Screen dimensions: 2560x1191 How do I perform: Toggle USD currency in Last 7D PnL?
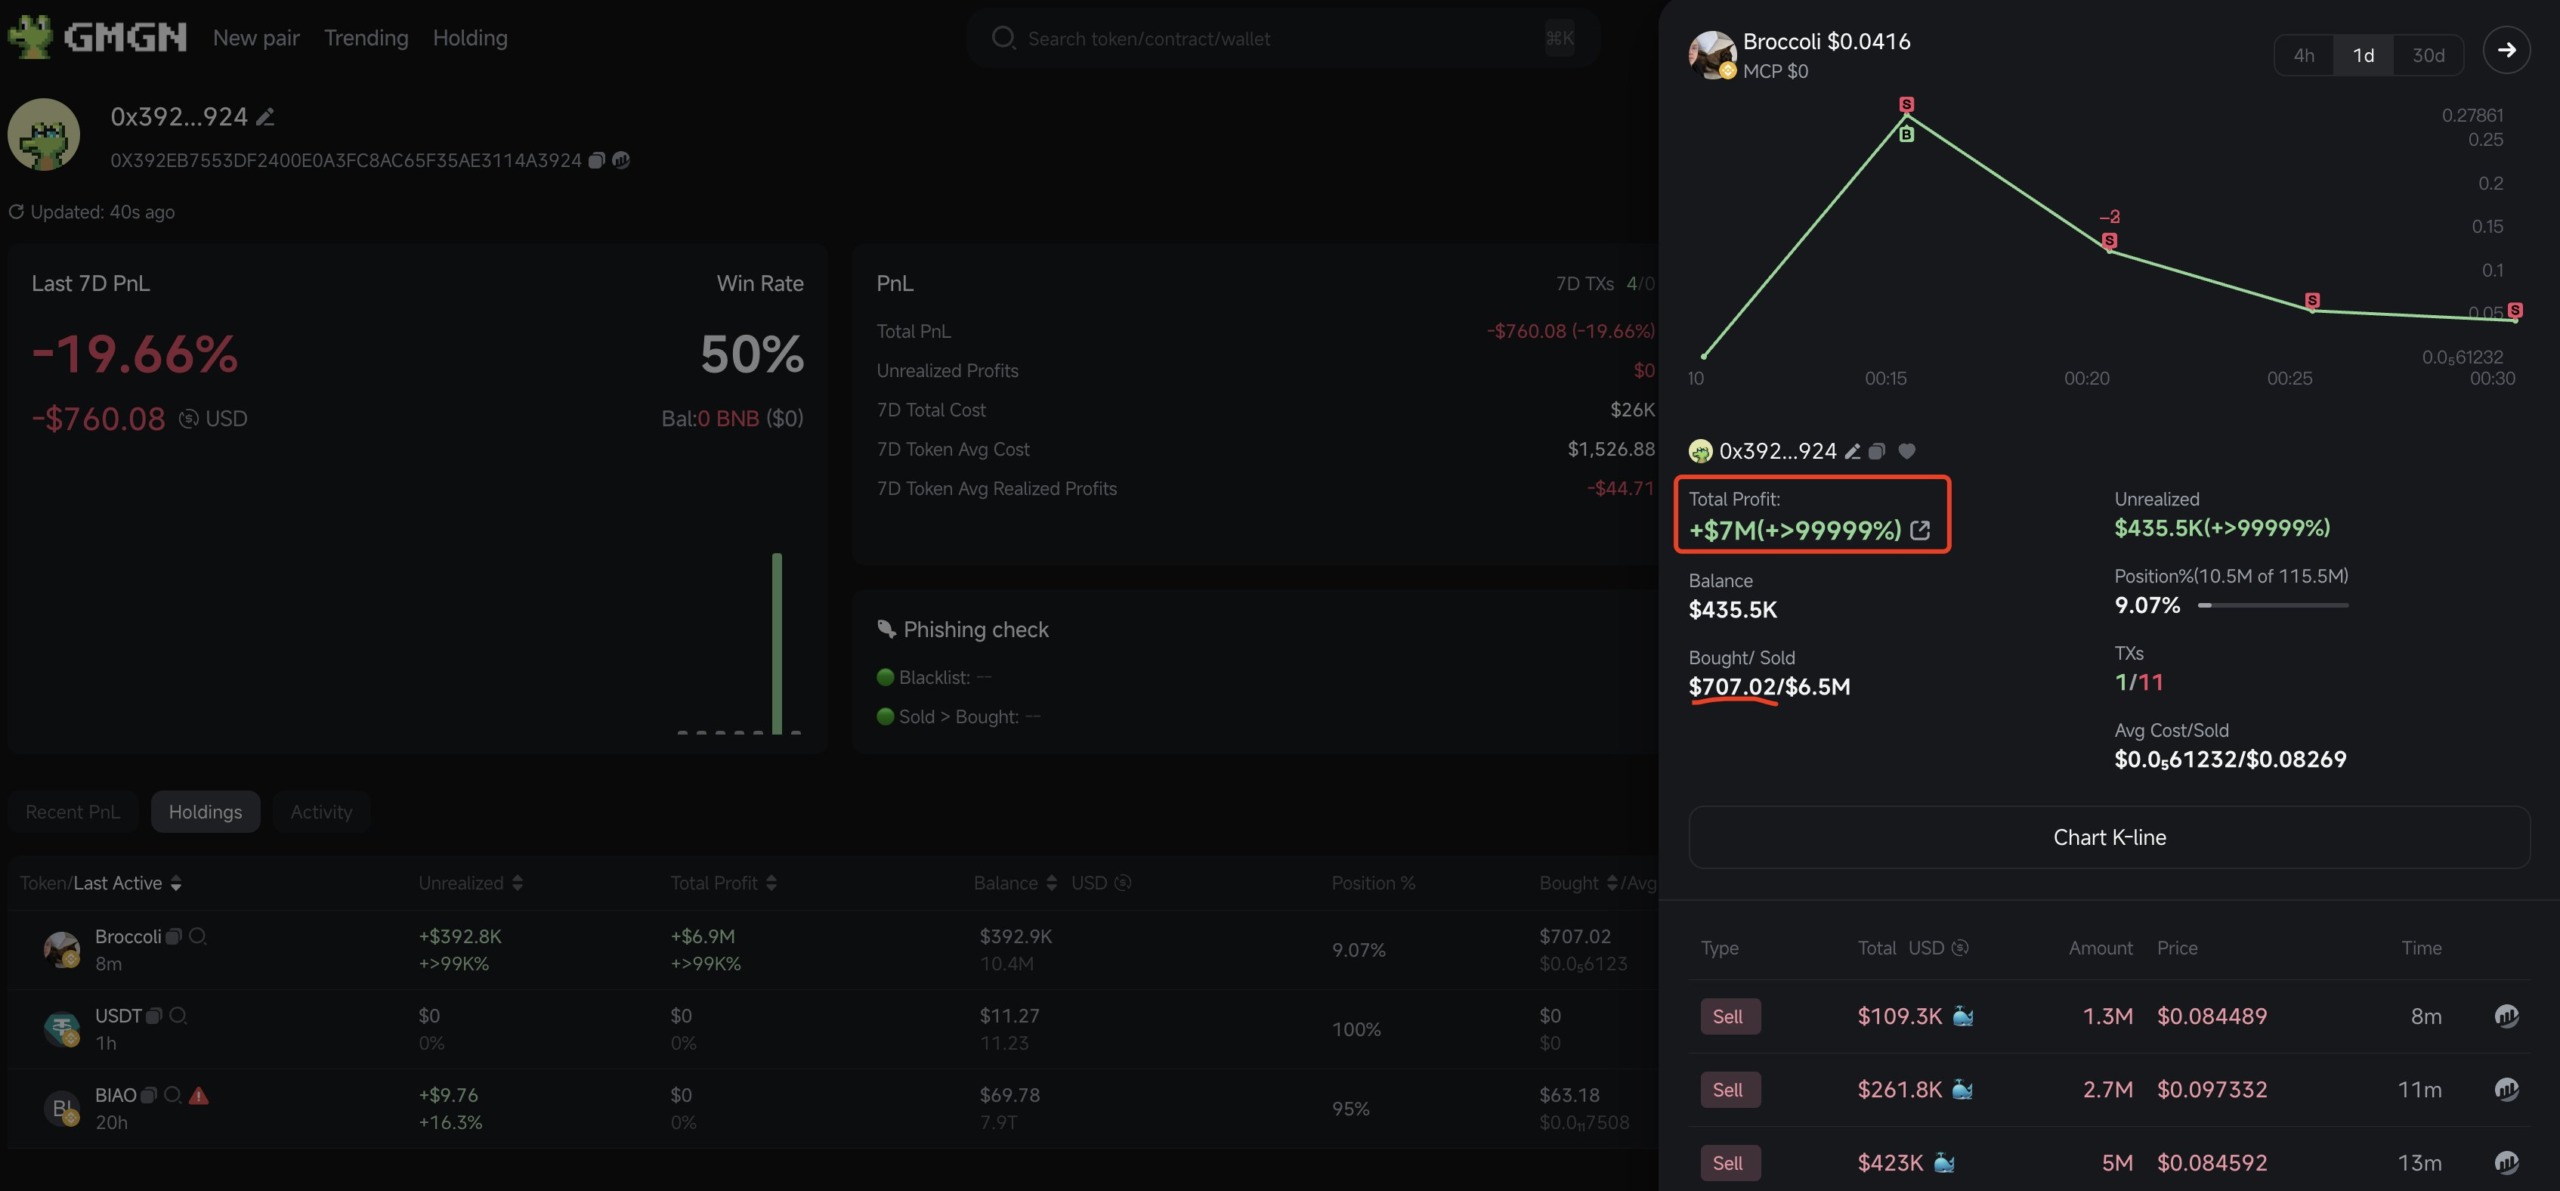pyautogui.click(x=188, y=419)
